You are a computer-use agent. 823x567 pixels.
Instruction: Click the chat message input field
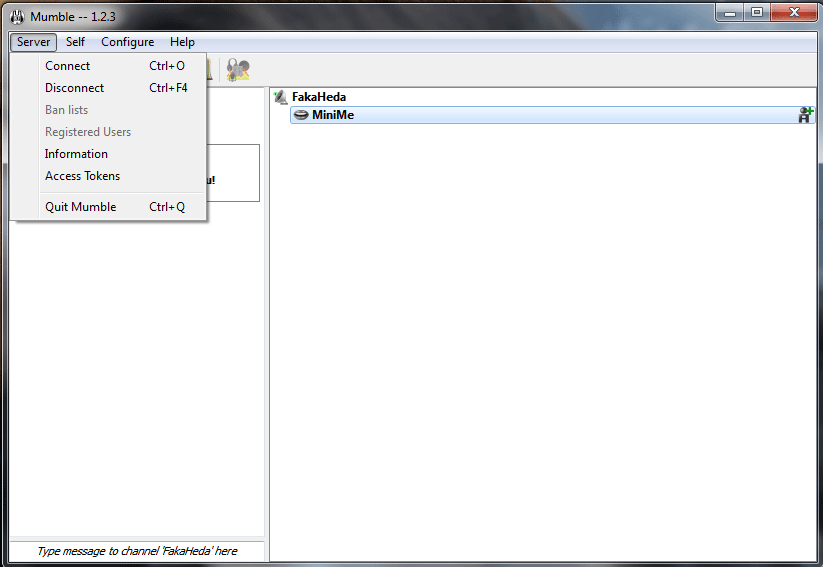pos(137,551)
